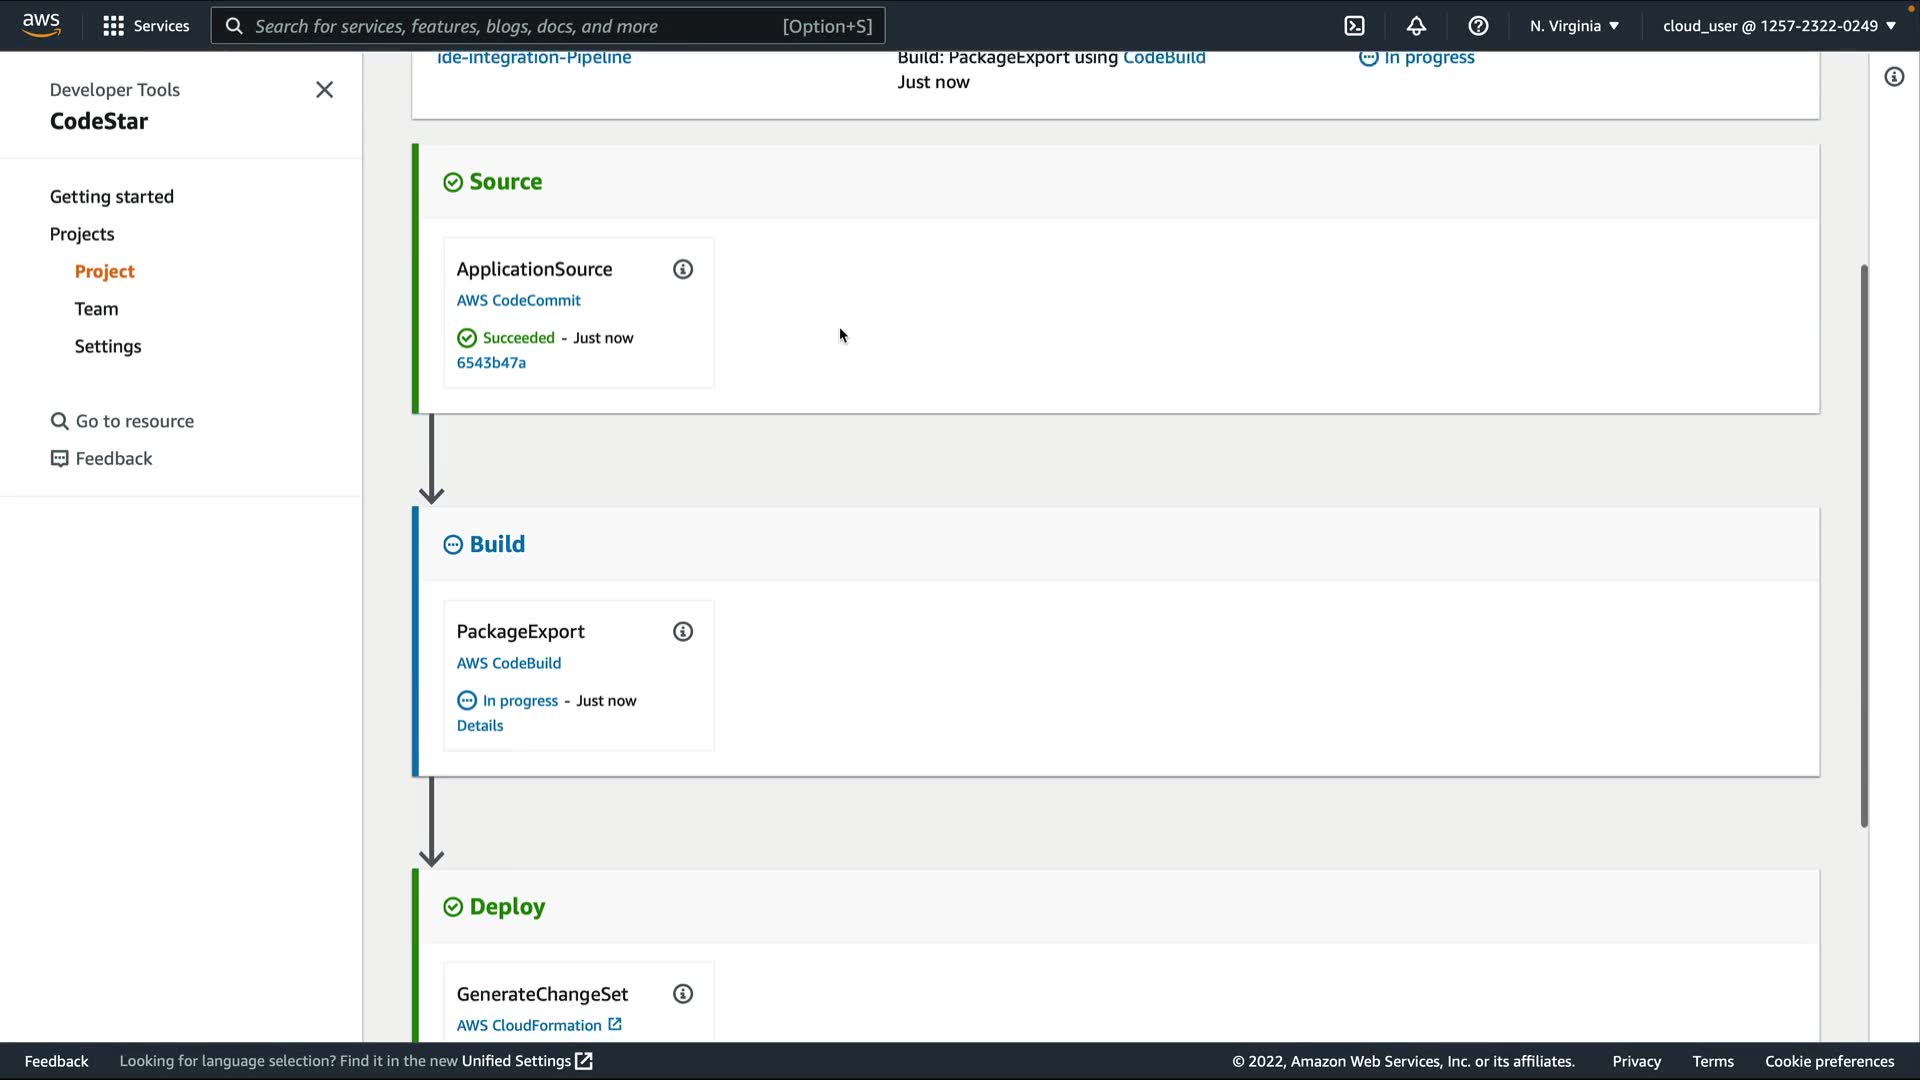The image size is (1920, 1080).
Task: Open Settings in the sidebar
Action: click(x=108, y=346)
